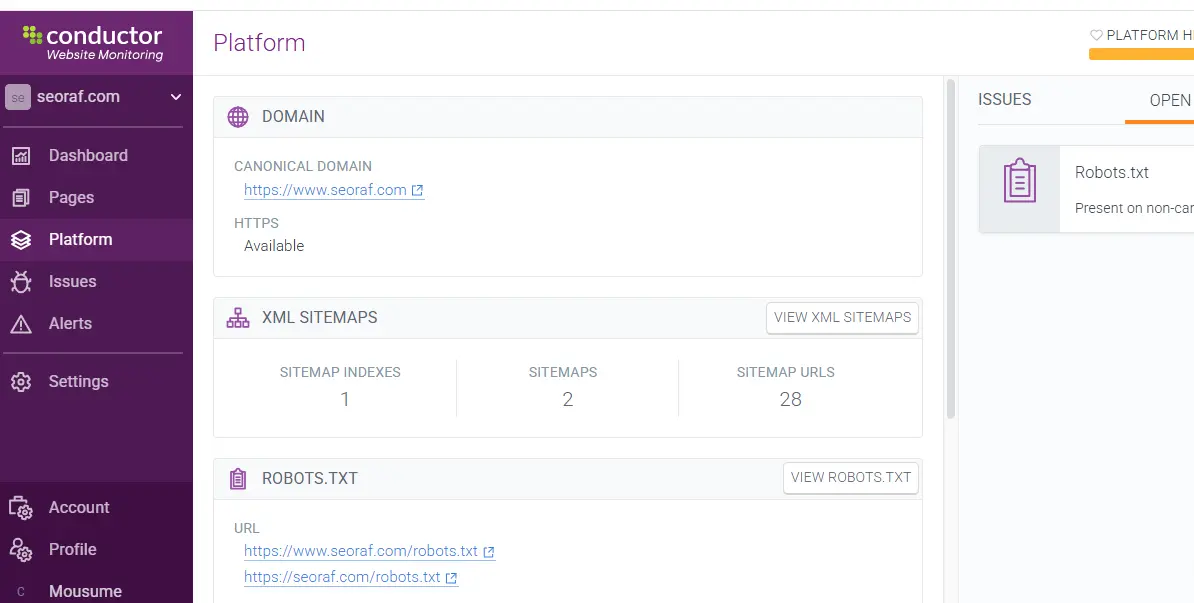Viewport: 1194px width, 603px height.
Task: Click the Platform page heading
Action: coord(259,43)
